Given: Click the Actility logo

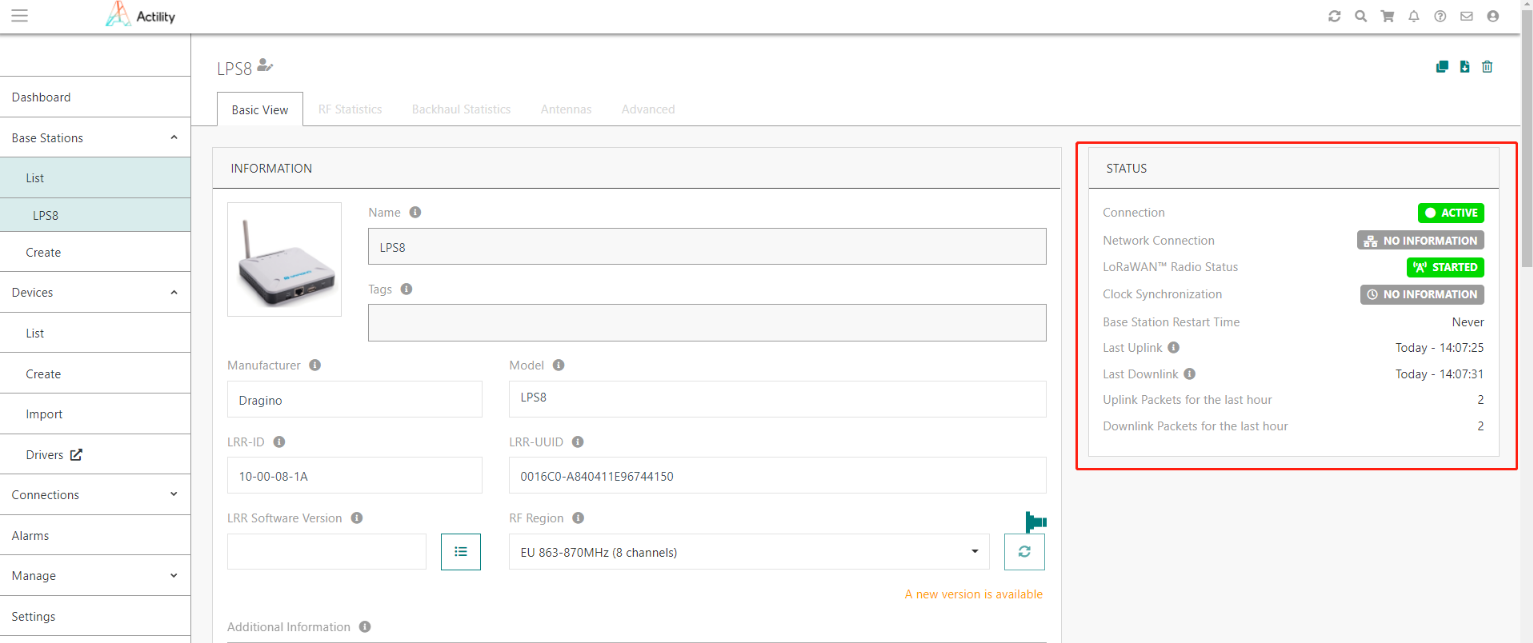Looking at the screenshot, I should click(x=140, y=16).
